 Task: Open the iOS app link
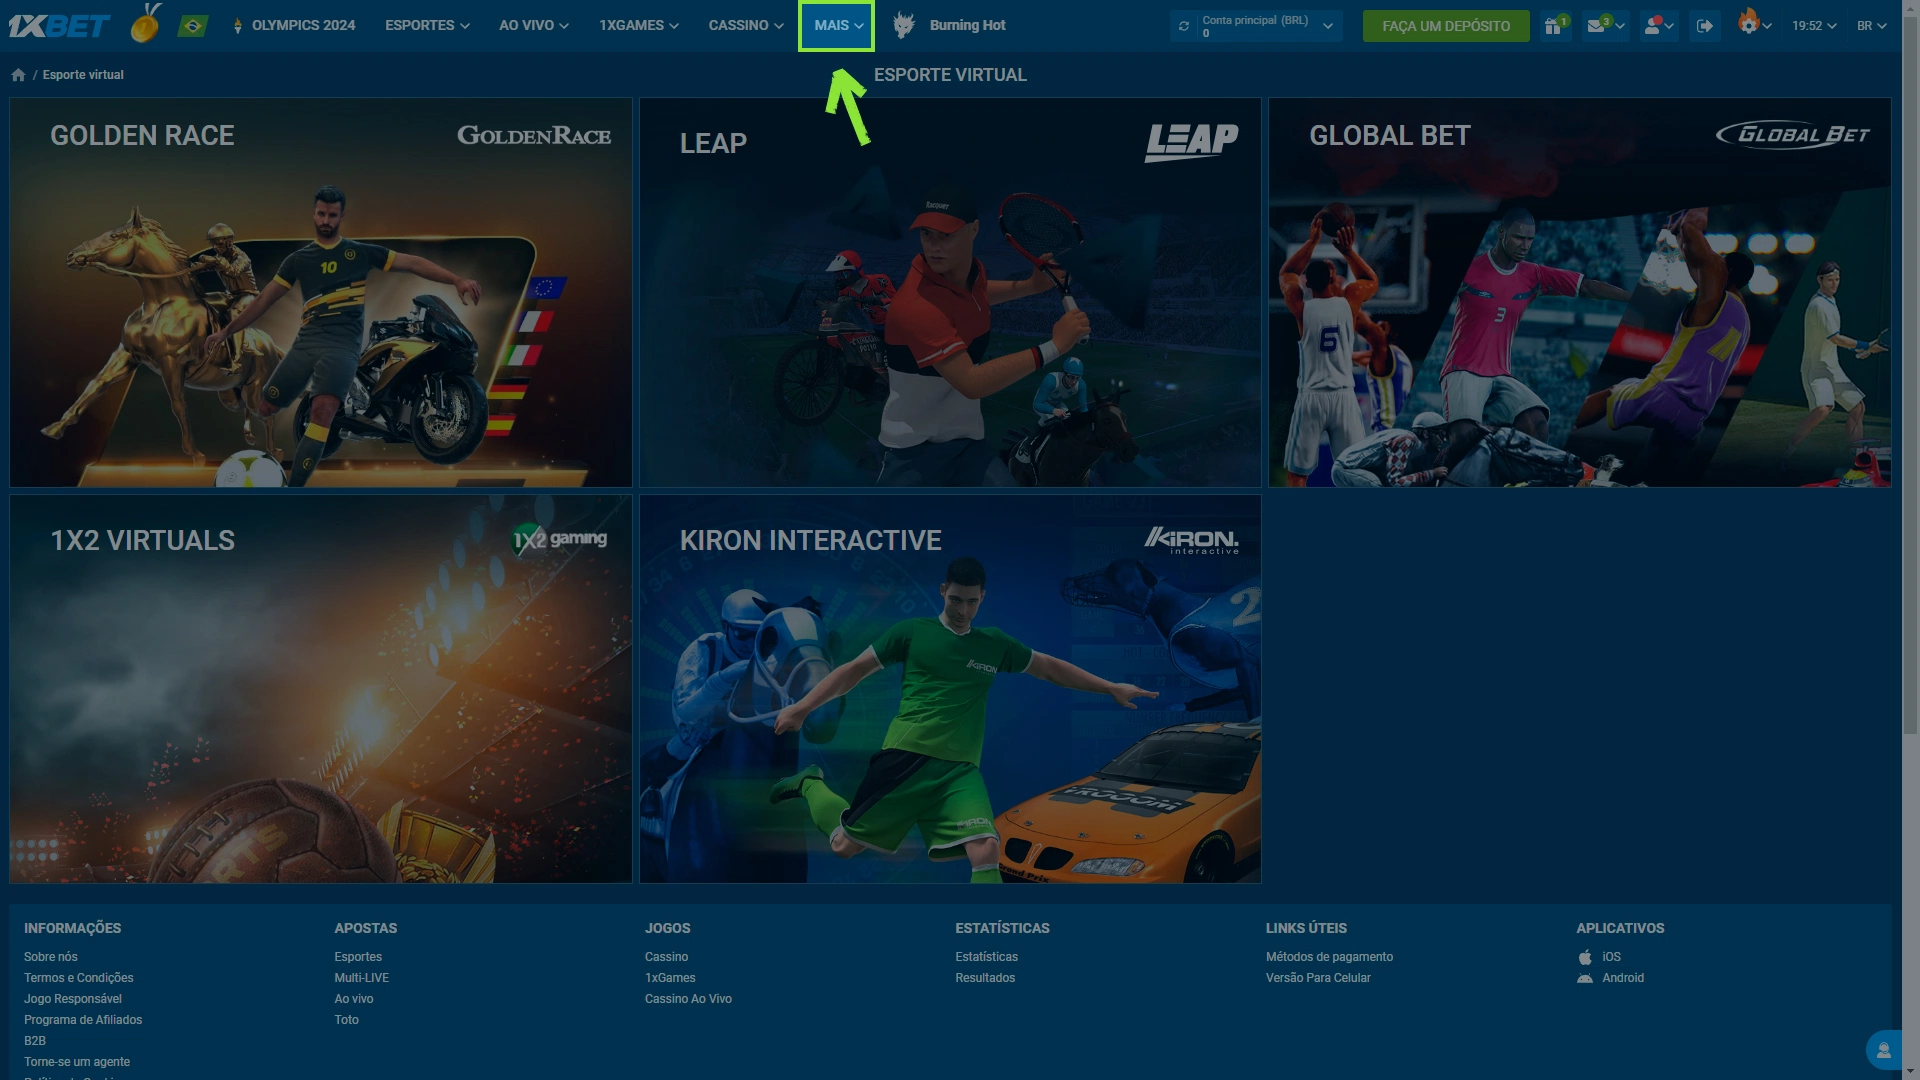coord(1611,957)
